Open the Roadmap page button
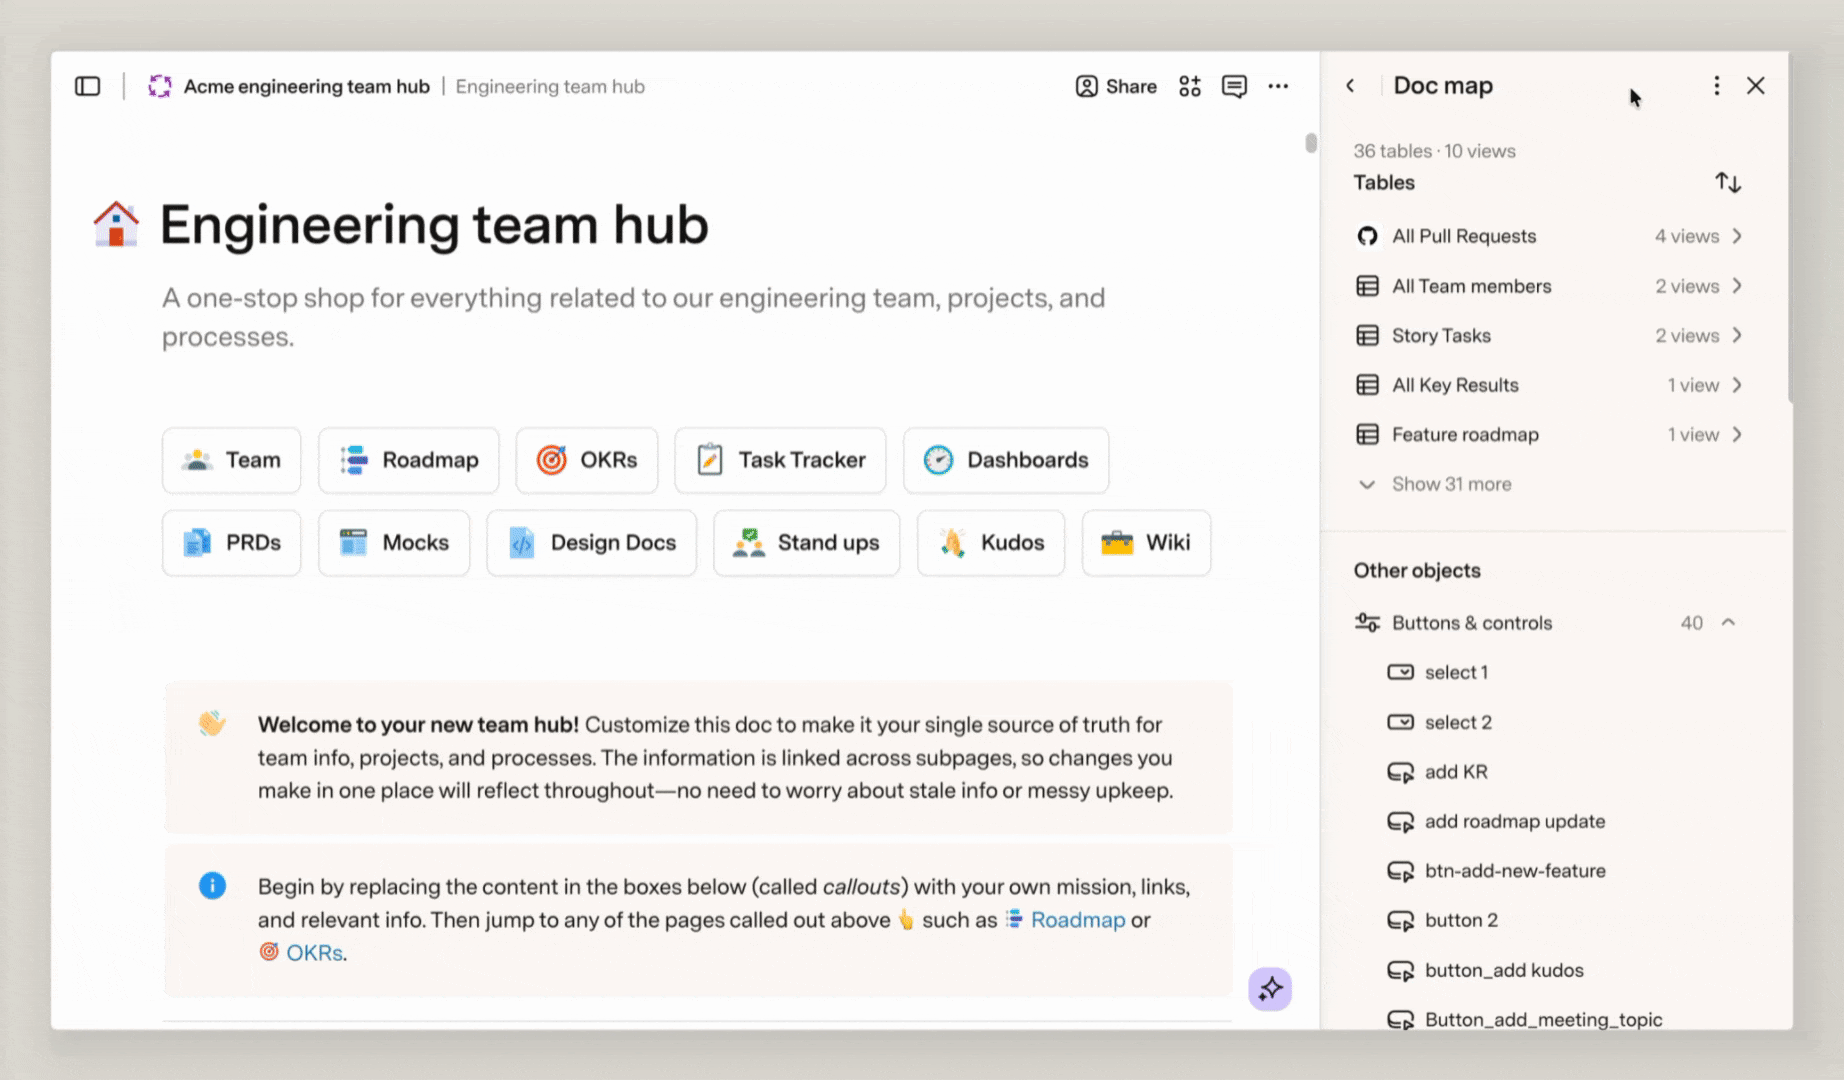Image resolution: width=1844 pixels, height=1080 pixels. pyautogui.click(x=408, y=460)
